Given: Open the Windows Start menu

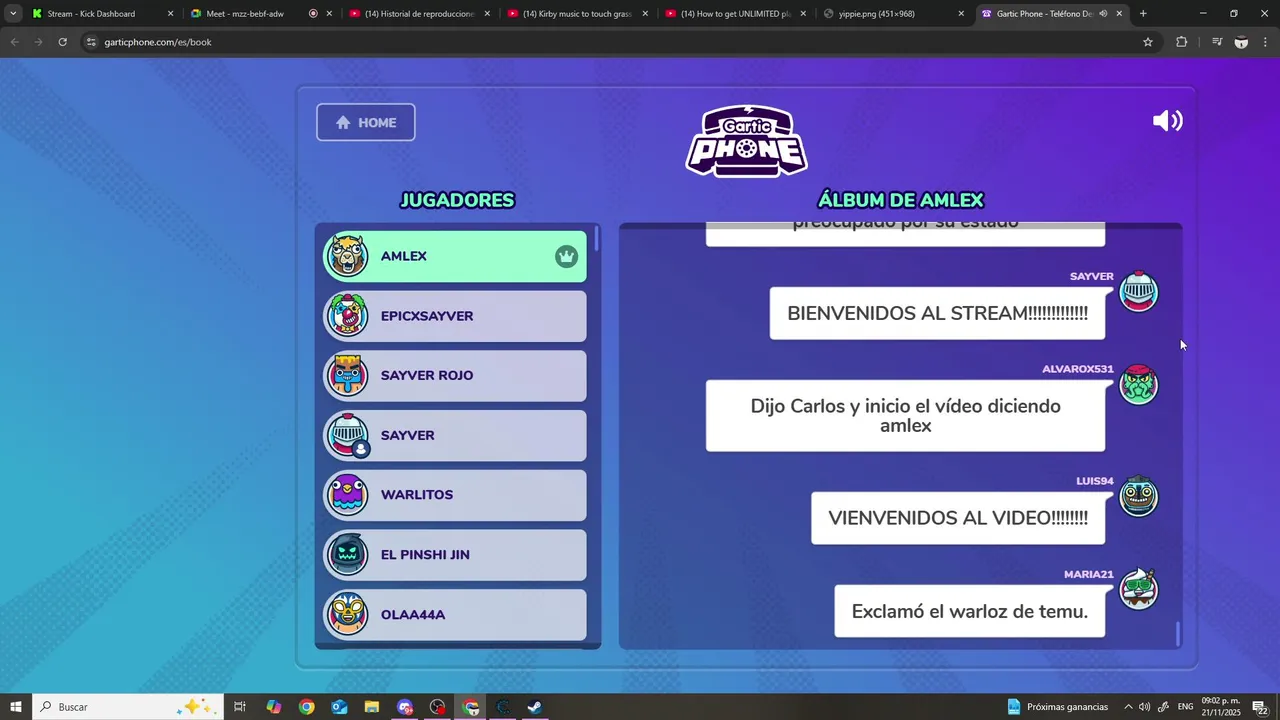Looking at the screenshot, I should tap(16, 707).
